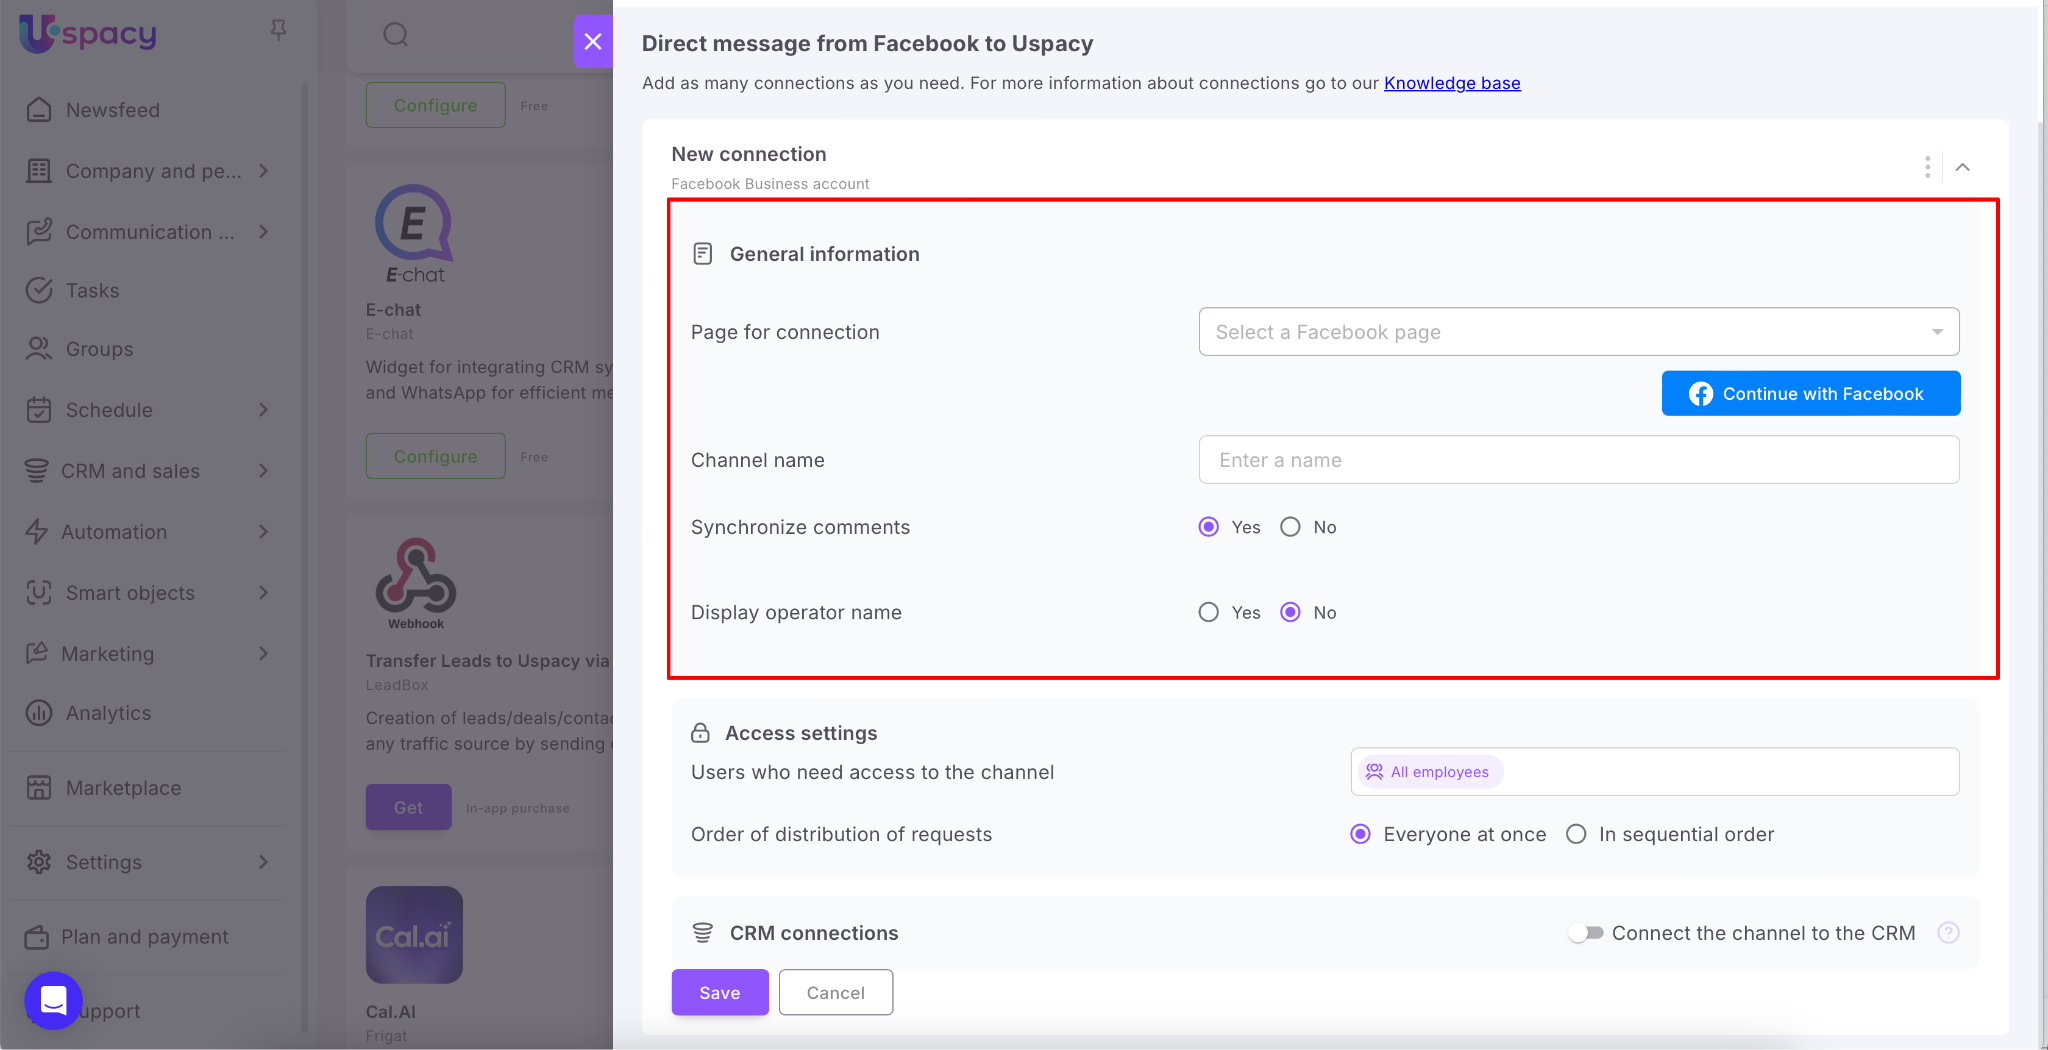The image size is (2048, 1050).
Task: Select Yes for Display operator name
Action: click(1209, 612)
